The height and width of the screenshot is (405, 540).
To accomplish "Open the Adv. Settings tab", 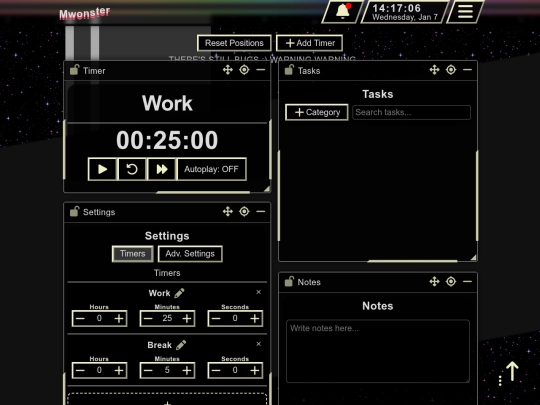I will 190,254.
